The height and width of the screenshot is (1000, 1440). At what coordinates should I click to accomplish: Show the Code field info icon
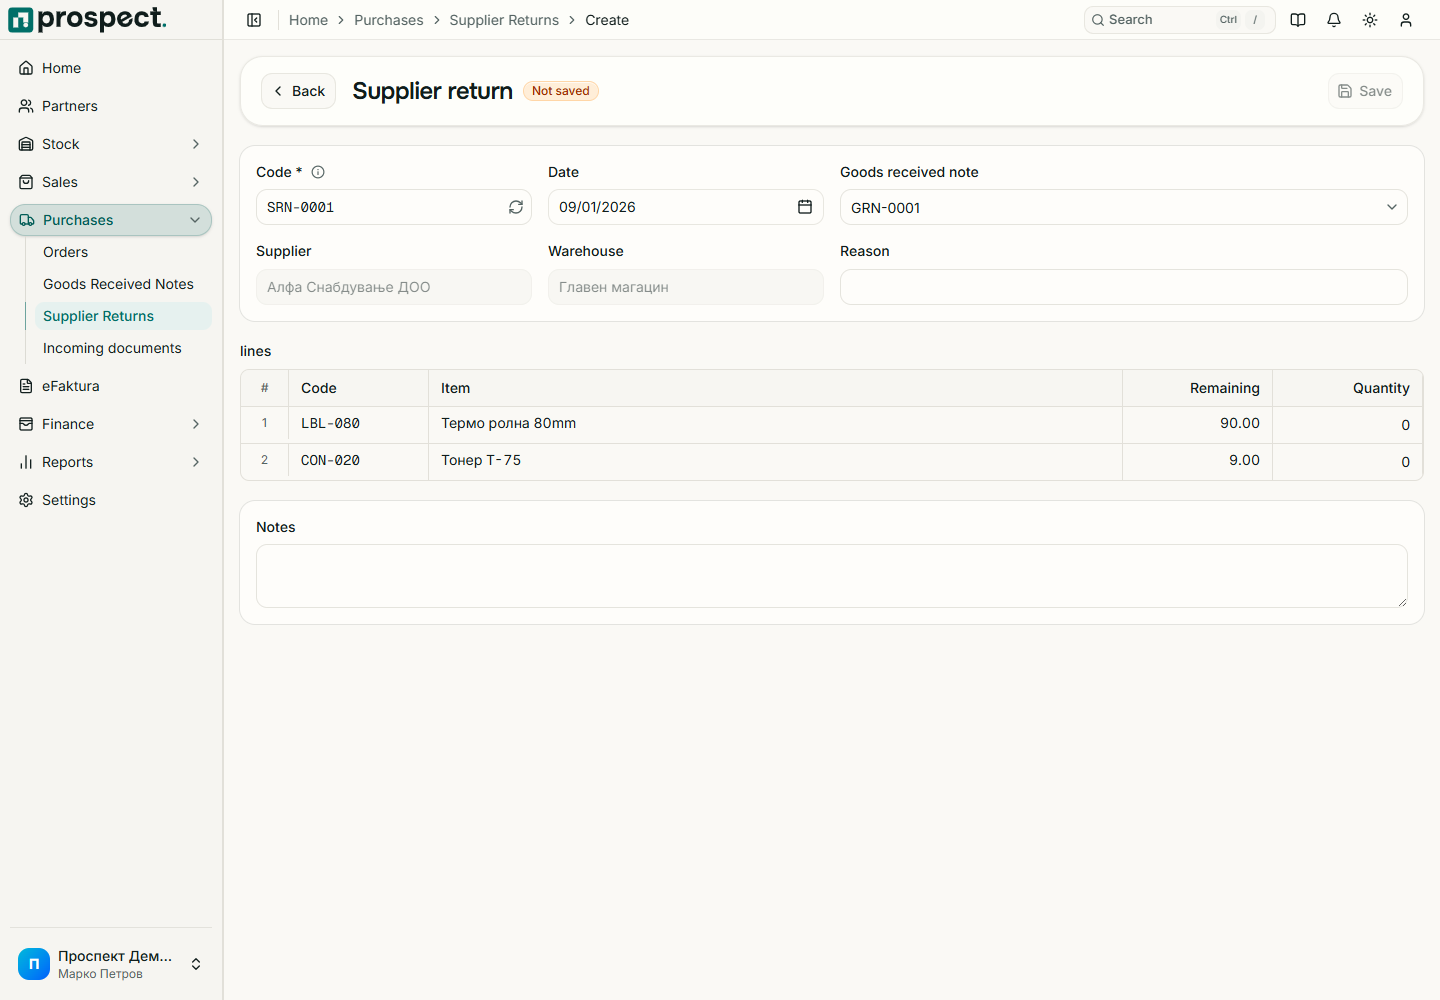pyautogui.click(x=318, y=172)
